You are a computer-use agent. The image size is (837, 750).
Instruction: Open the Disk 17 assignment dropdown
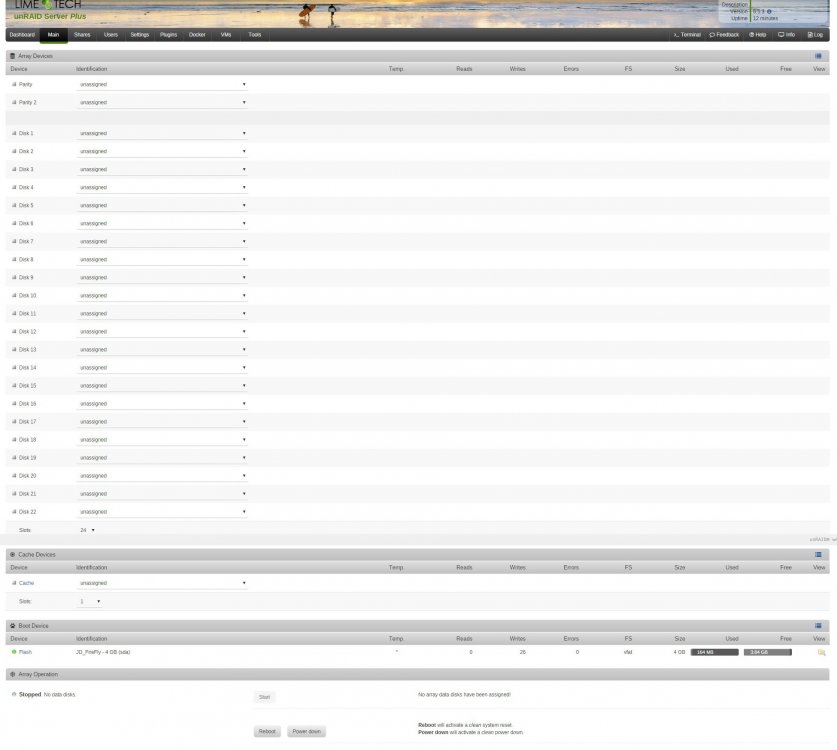click(x=162, y=422)
